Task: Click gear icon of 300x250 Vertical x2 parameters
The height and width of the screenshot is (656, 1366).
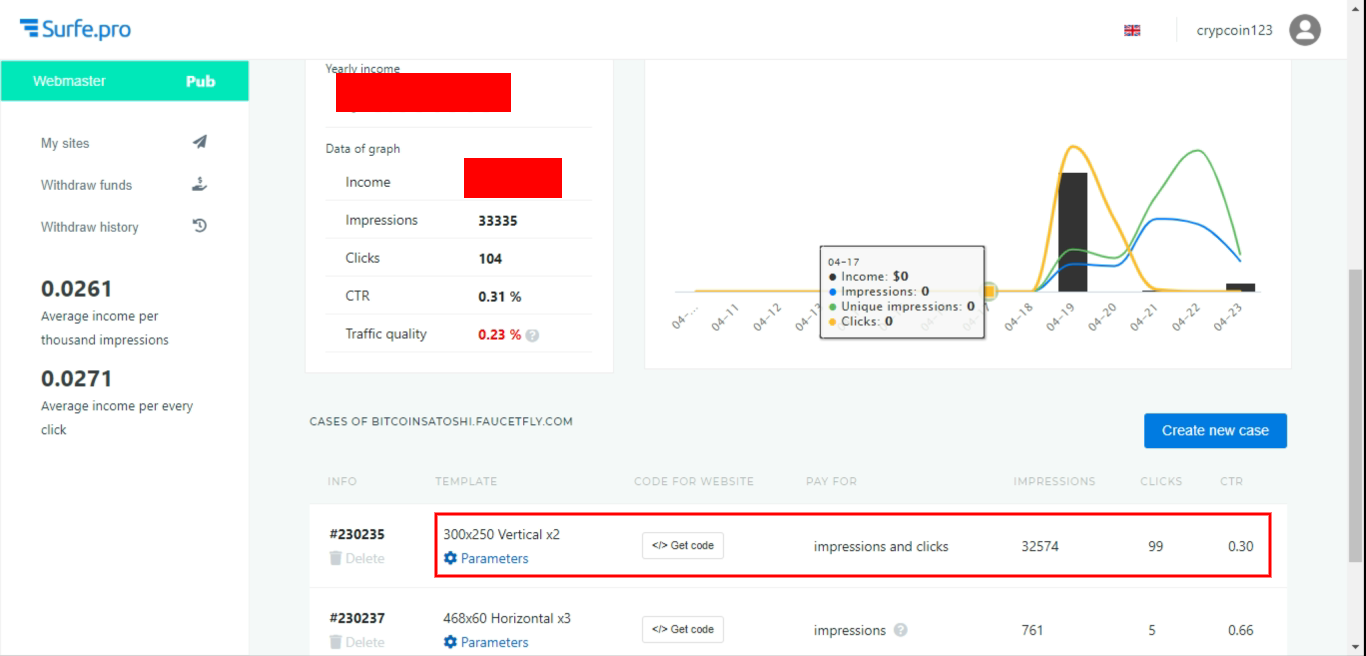Action: pyautogui.click(x=450, y=558)
